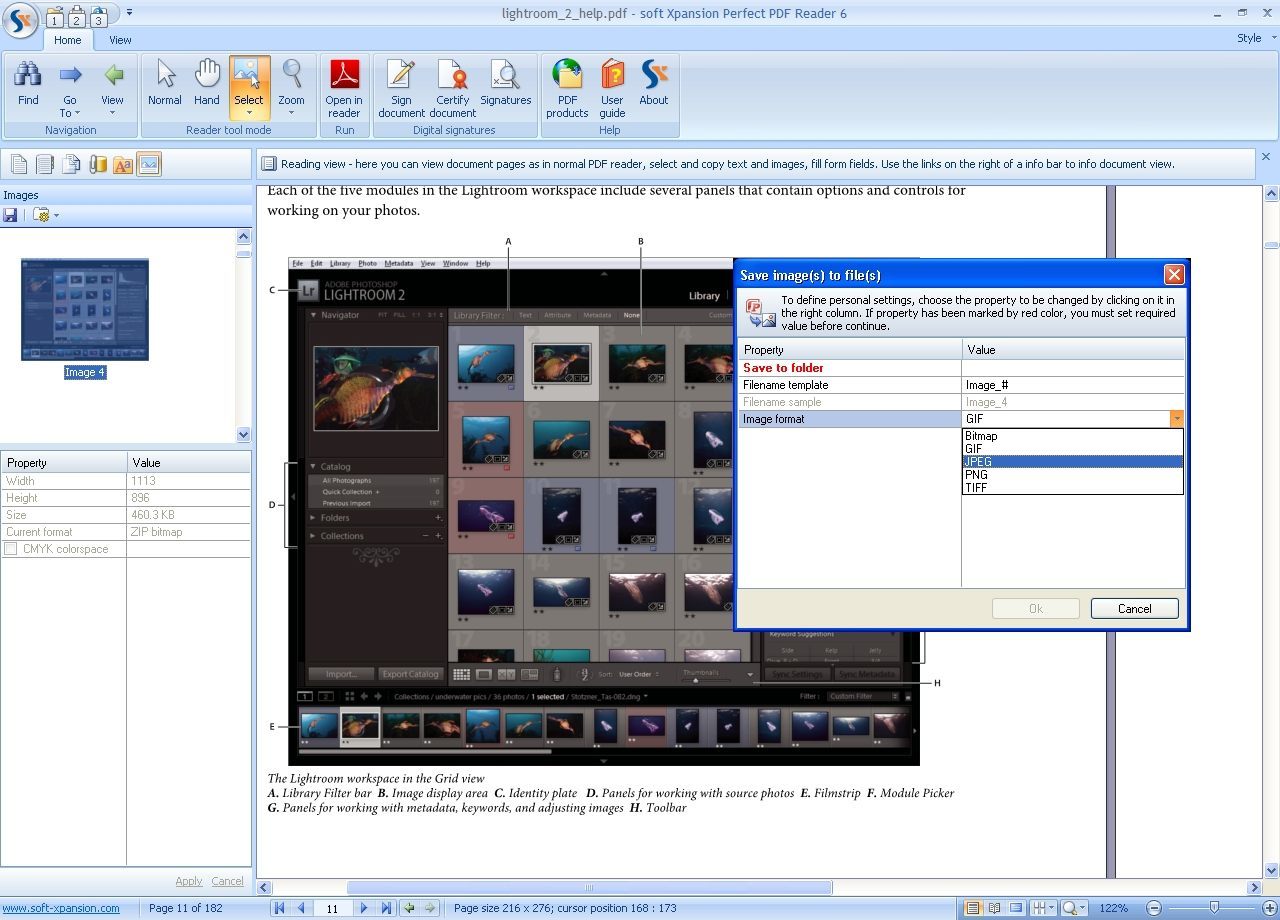
Task: Select PNG in the image format list
Action: click(1072, 475)
